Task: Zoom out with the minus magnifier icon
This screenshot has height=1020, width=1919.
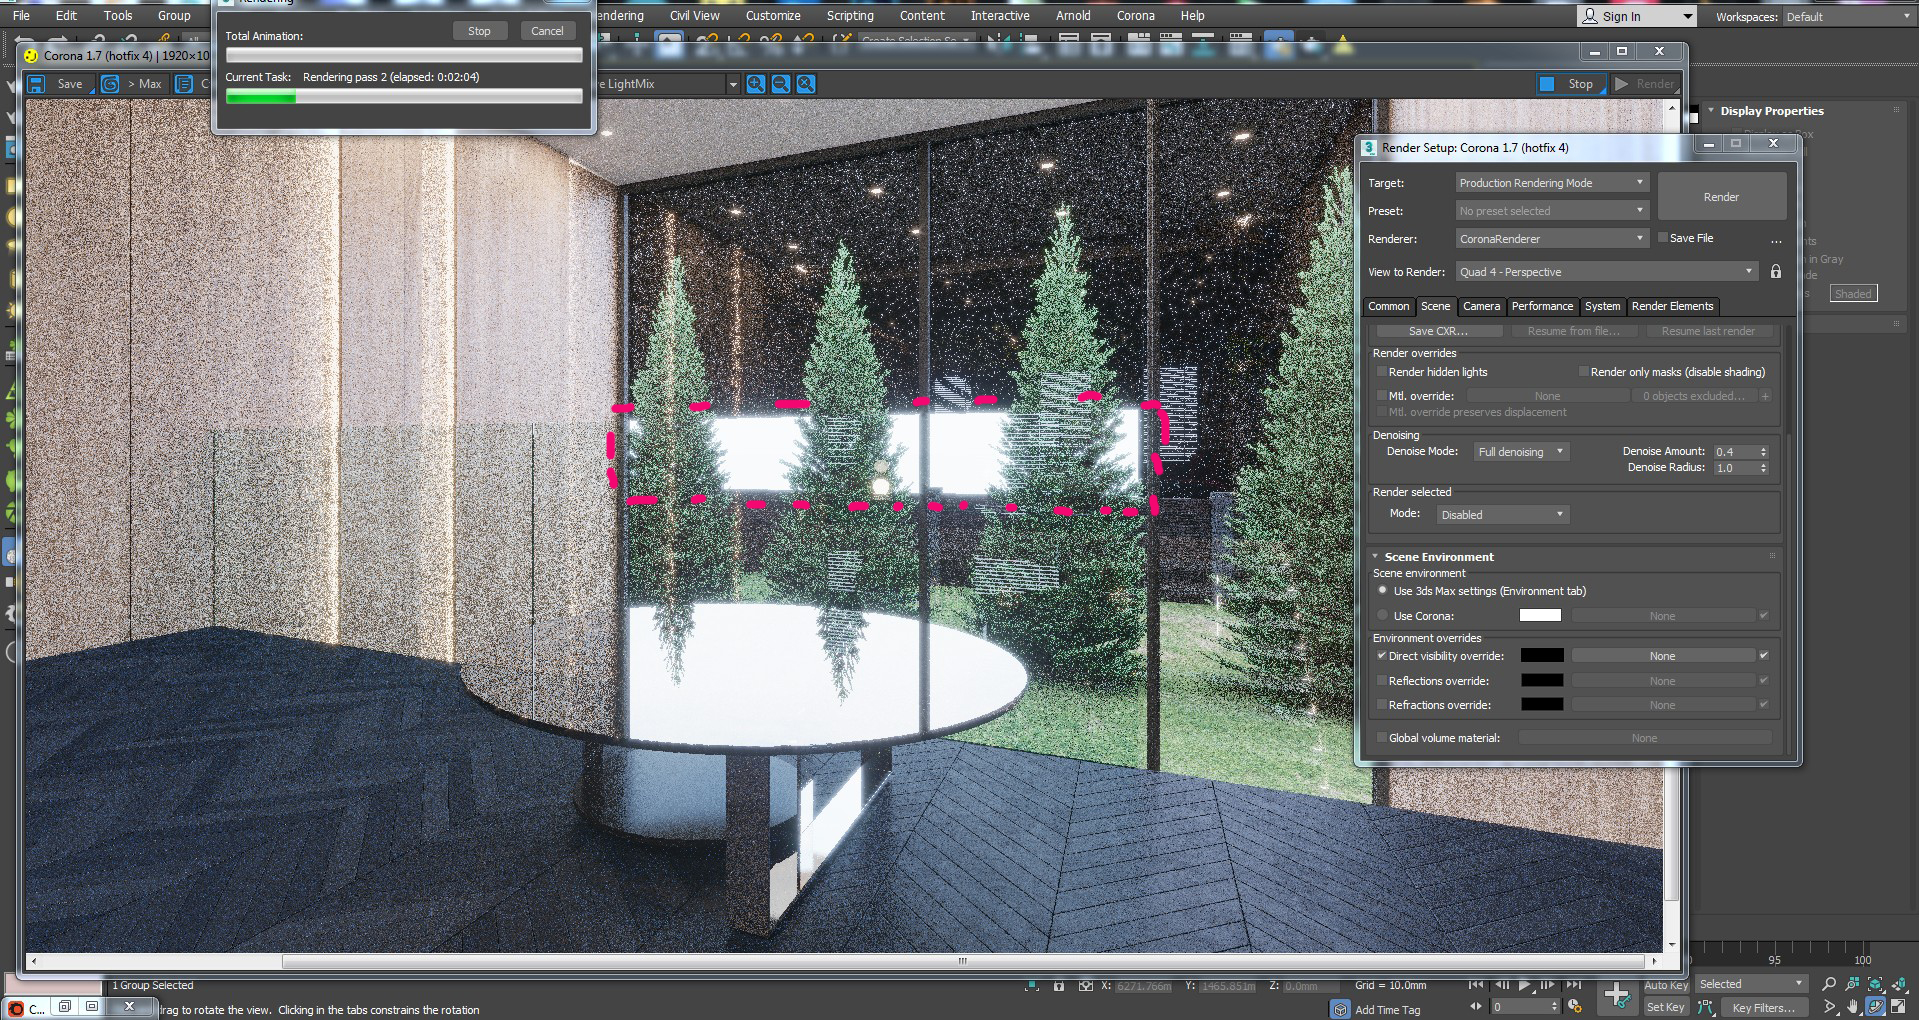Action: coord(781,84)
